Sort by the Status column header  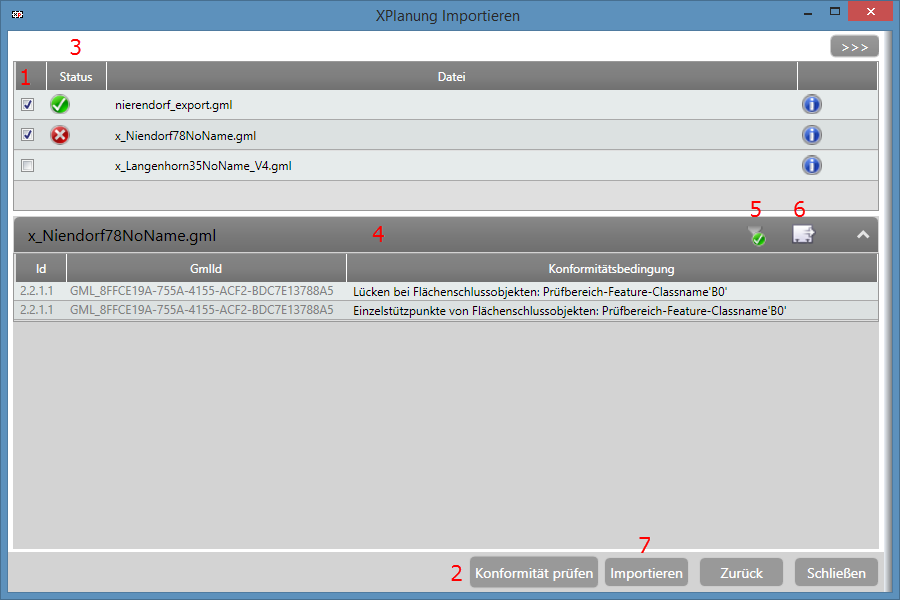(76, 77)
